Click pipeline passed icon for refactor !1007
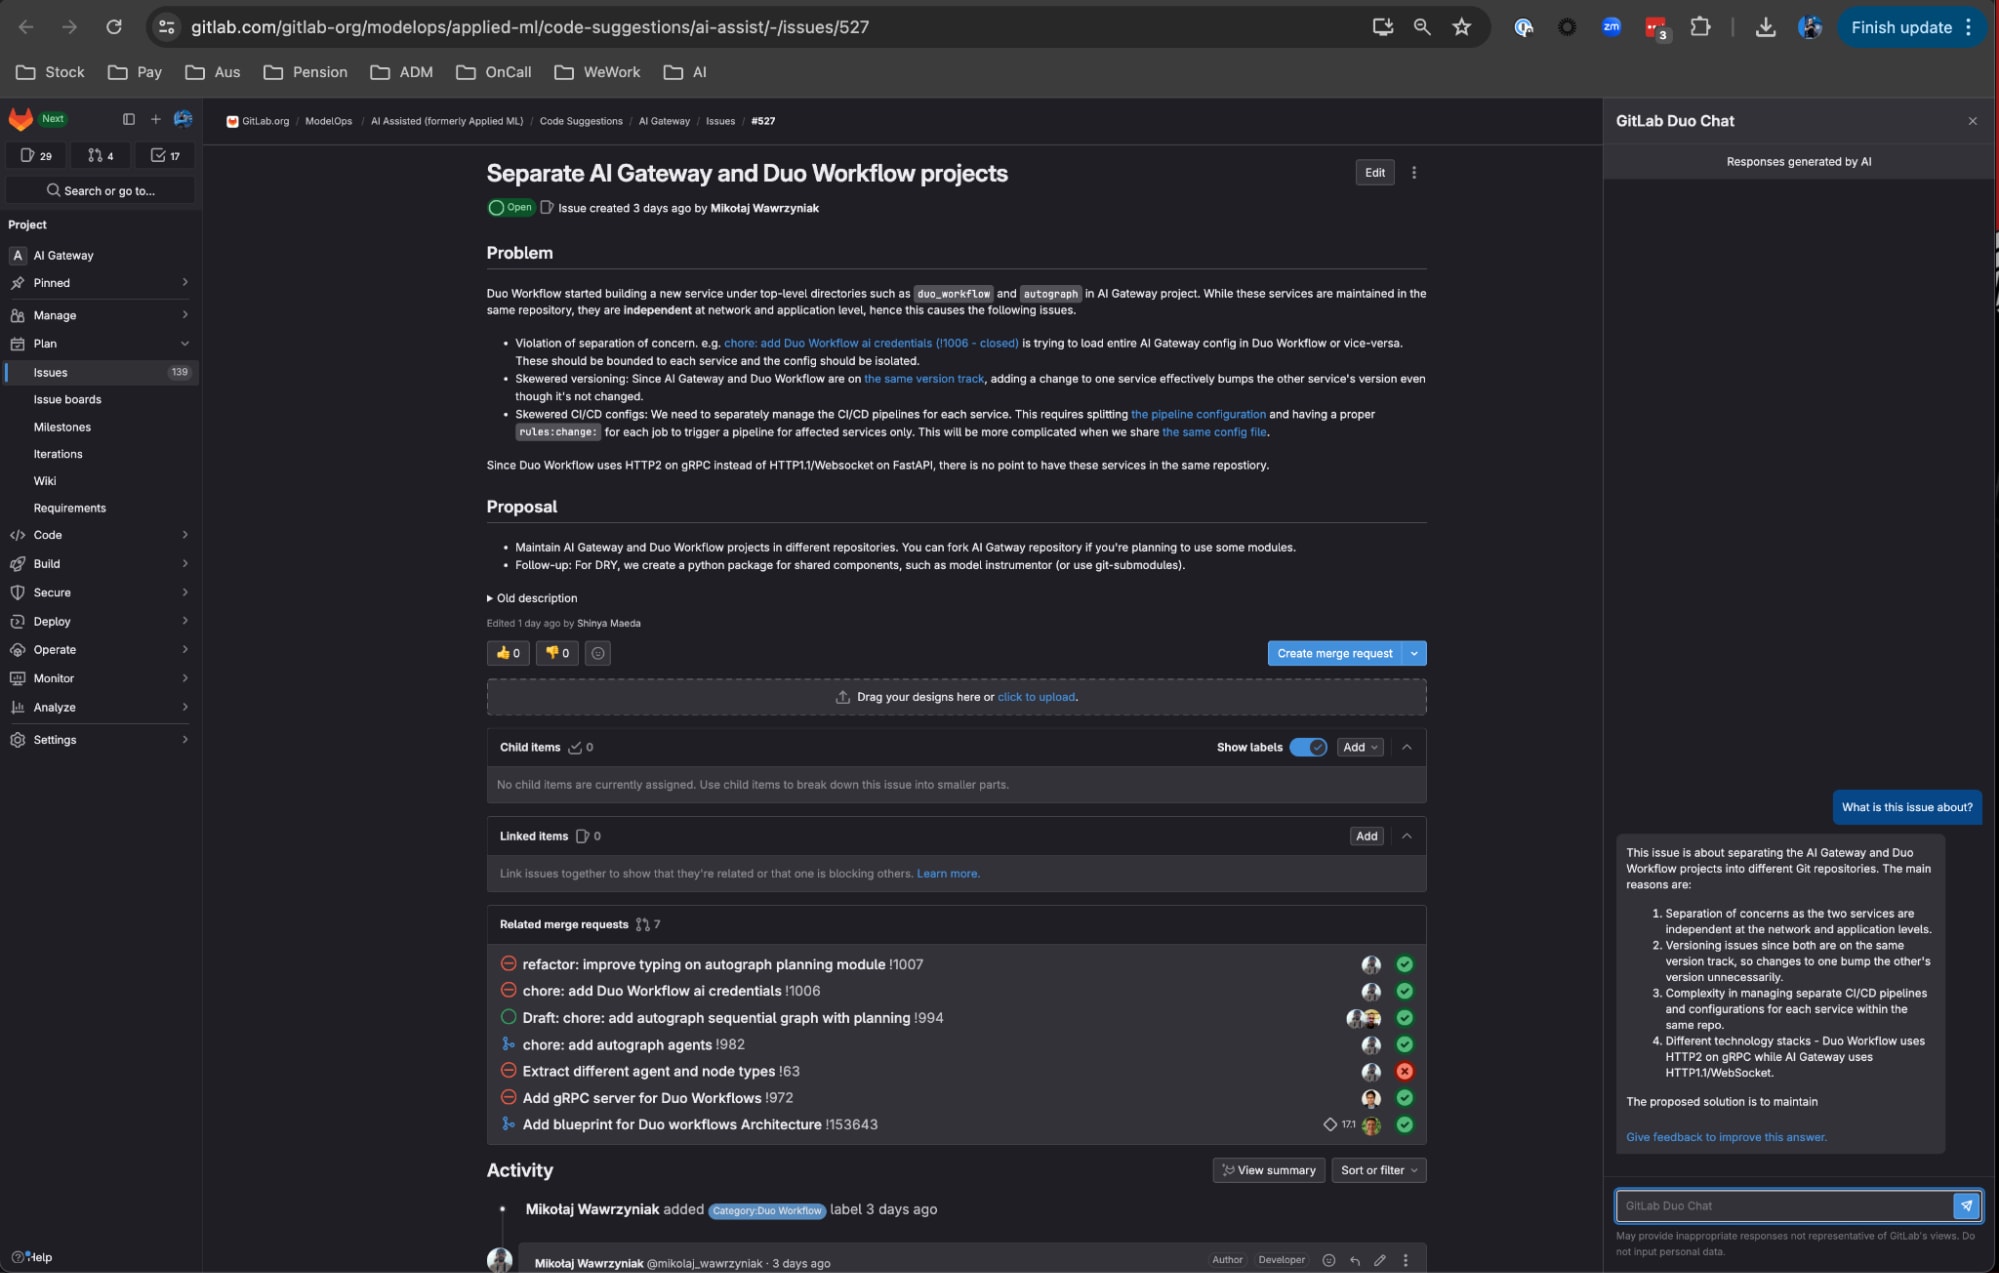 [x=1405, y=964]
